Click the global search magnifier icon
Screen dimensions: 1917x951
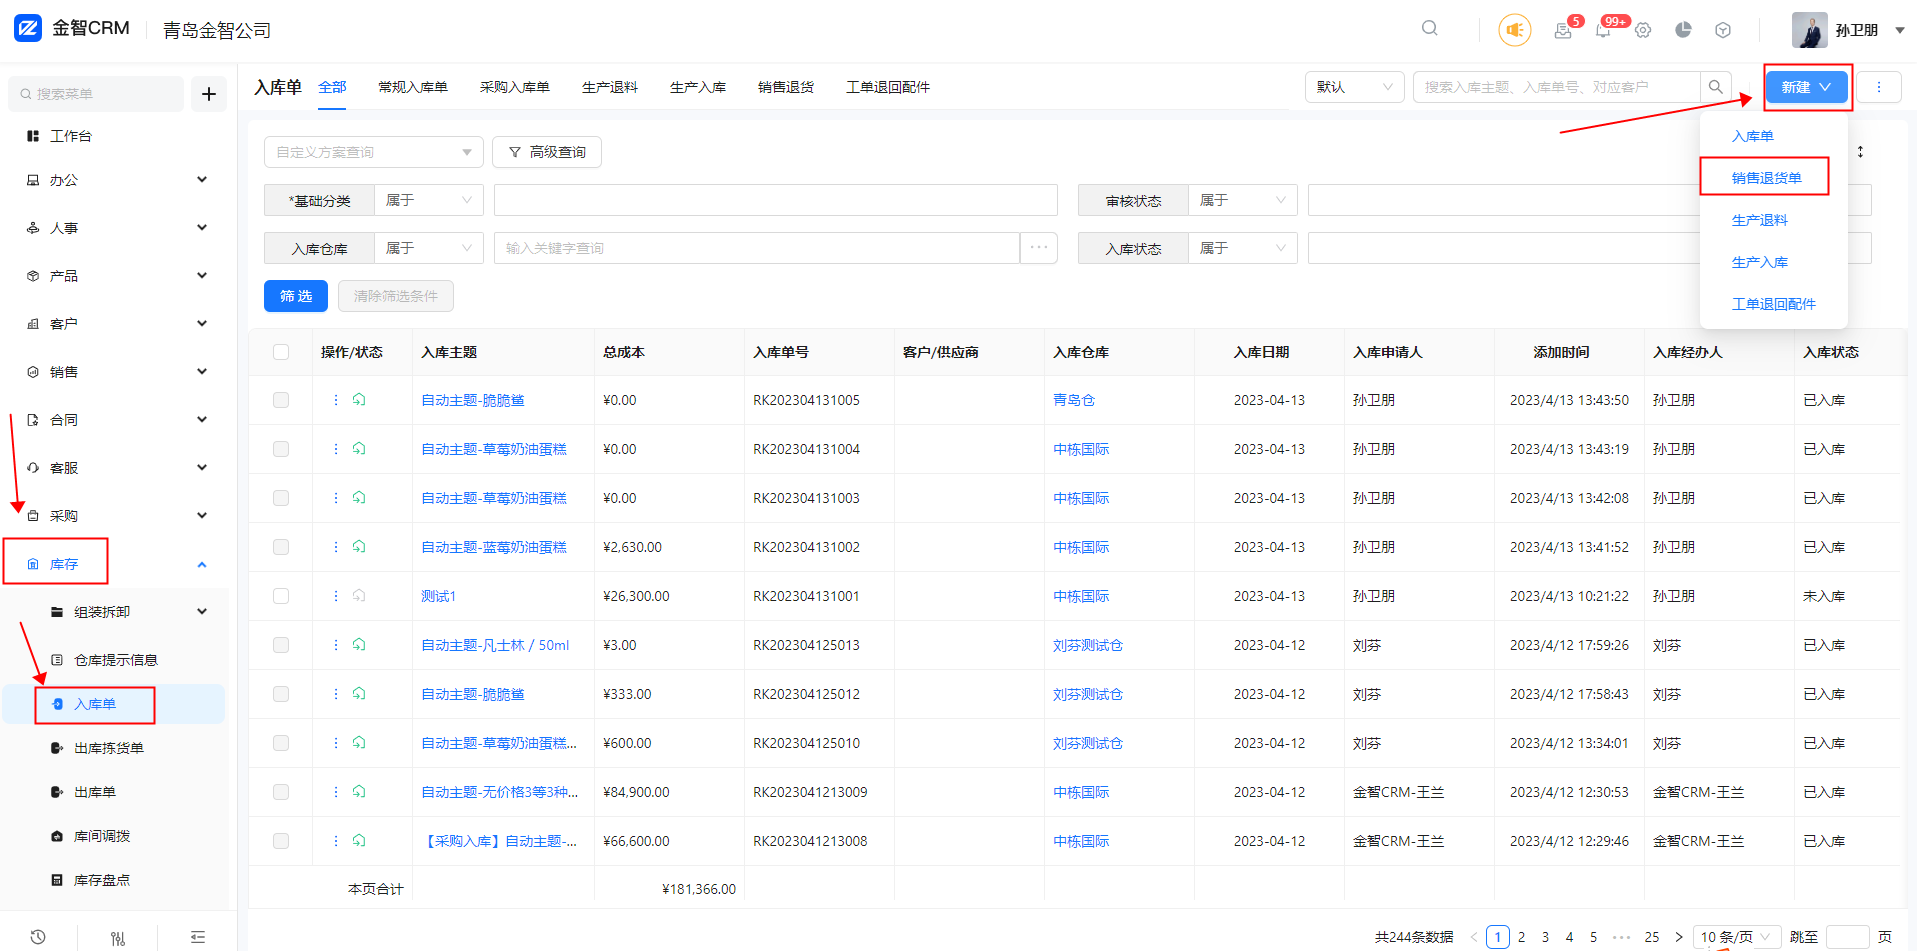click(x=1429, y=28)
